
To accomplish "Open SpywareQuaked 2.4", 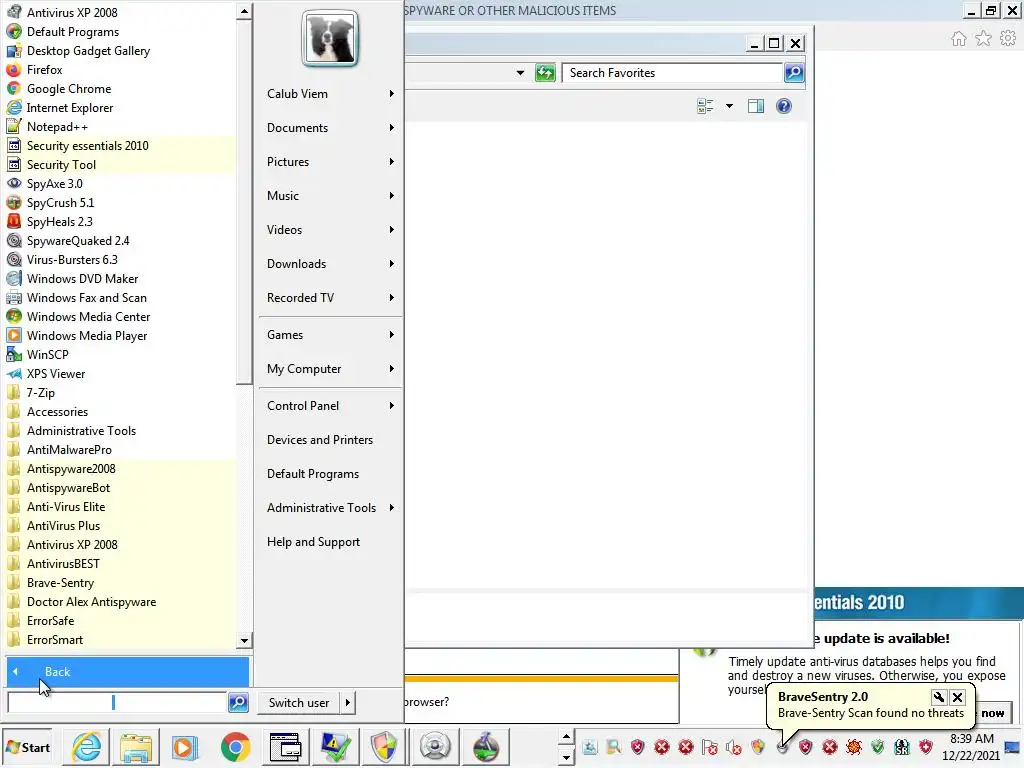I will (x=78, y=240).
